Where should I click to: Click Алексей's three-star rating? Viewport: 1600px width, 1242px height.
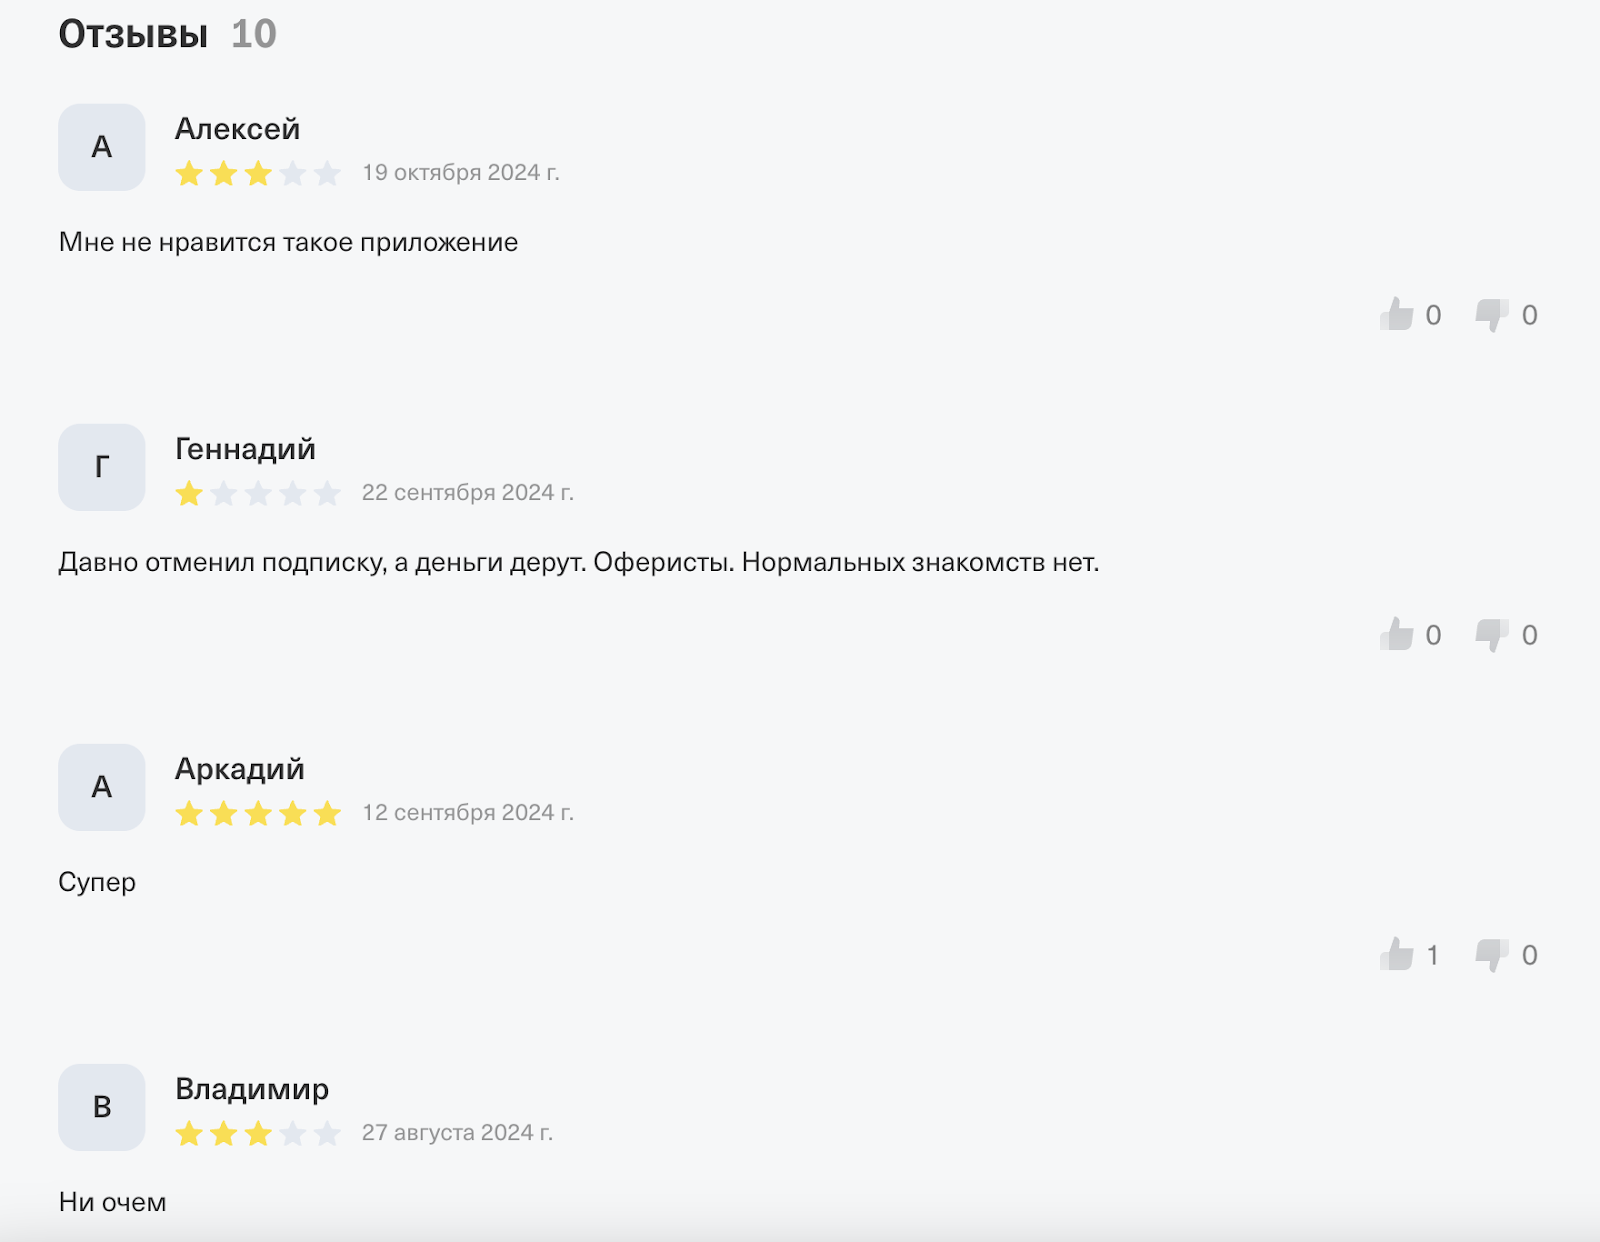pos(258,174)
